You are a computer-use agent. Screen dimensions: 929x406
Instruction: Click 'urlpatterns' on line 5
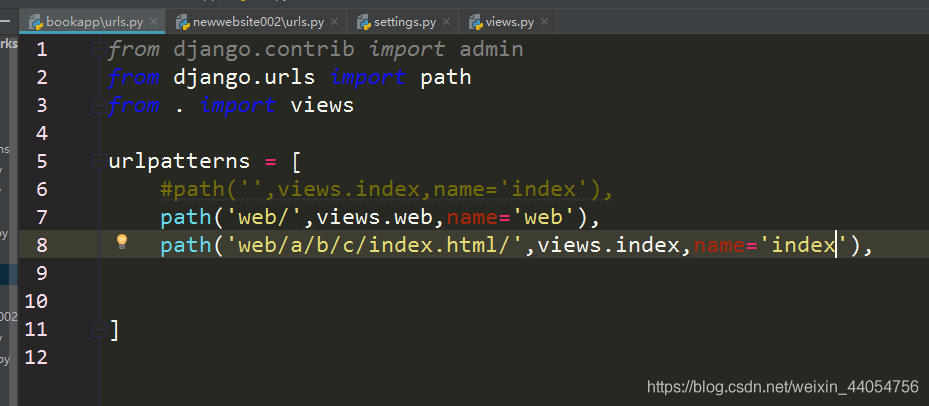[180, 161]
